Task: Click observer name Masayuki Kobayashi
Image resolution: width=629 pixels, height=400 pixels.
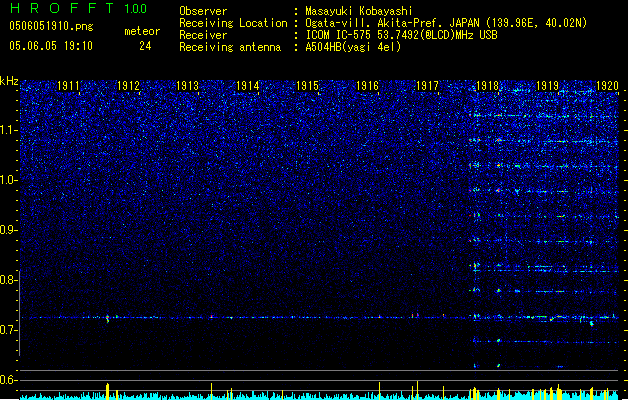Action: pyautogui.click(x=359, y=11)
